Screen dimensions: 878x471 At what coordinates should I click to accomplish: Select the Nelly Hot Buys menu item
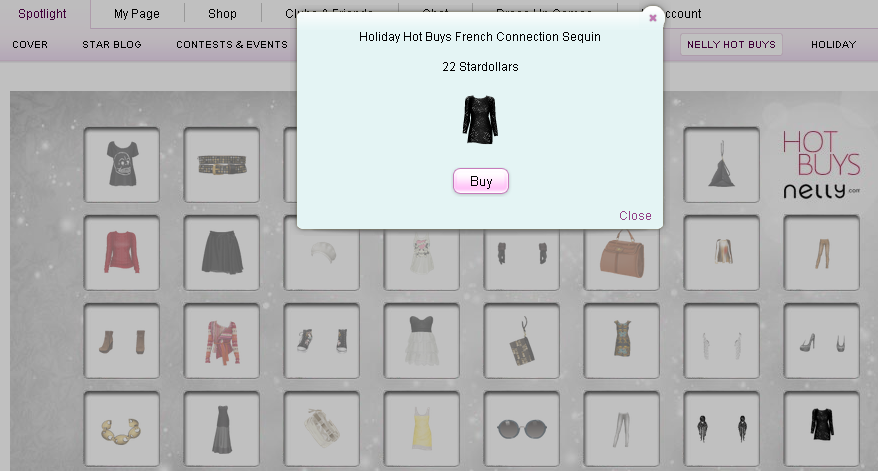(731, 44)
